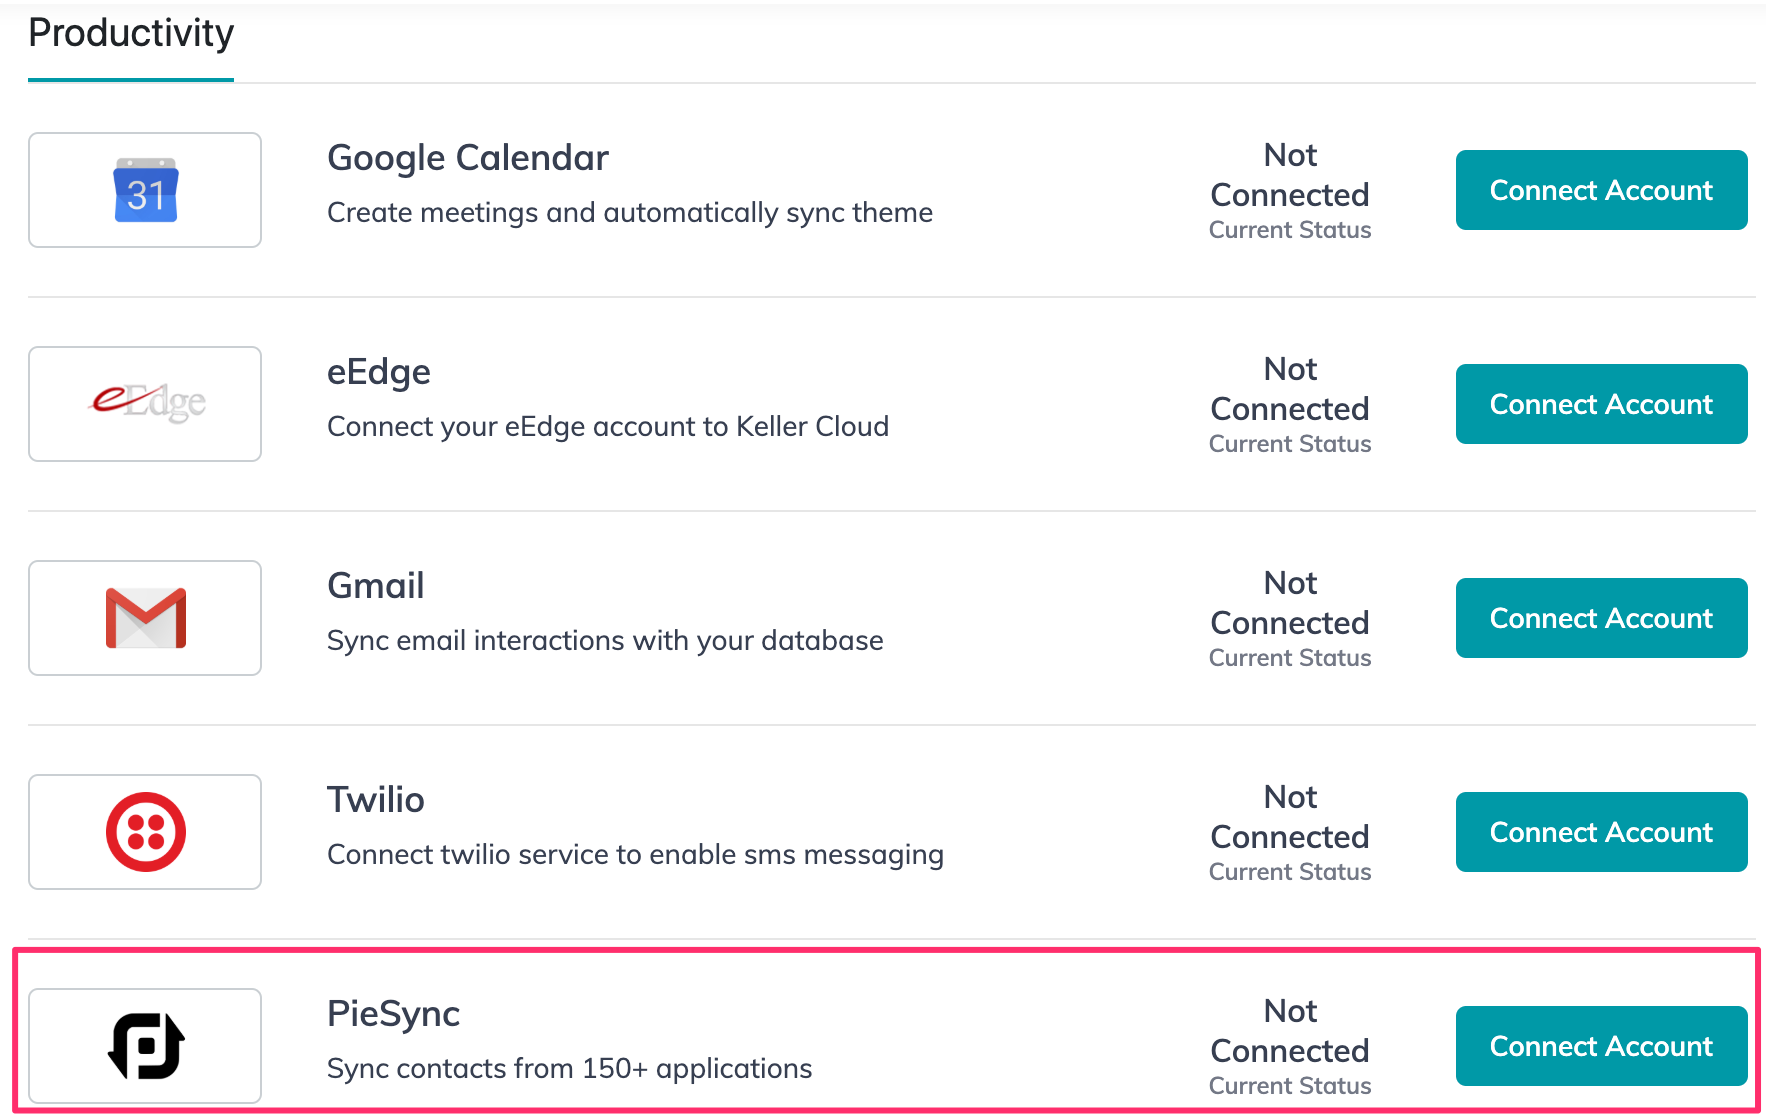Select the Gmail integration title
Screen dimensions: 1766x1114
(376, 586)
